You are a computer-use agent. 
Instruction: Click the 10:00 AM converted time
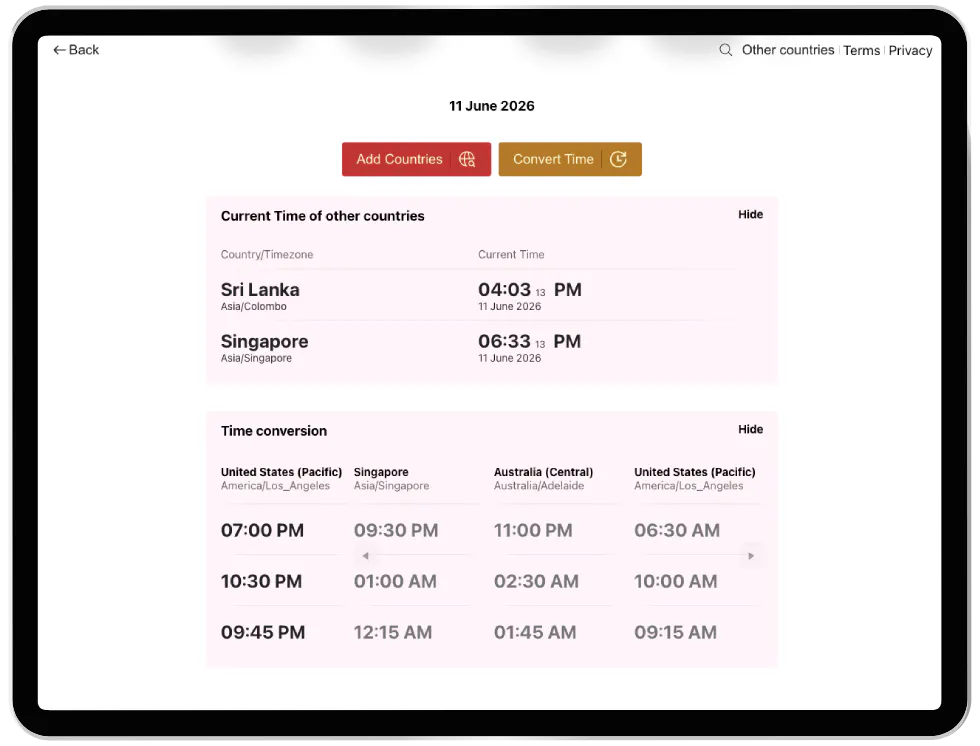pyautogui.click(x=676, y=582)
